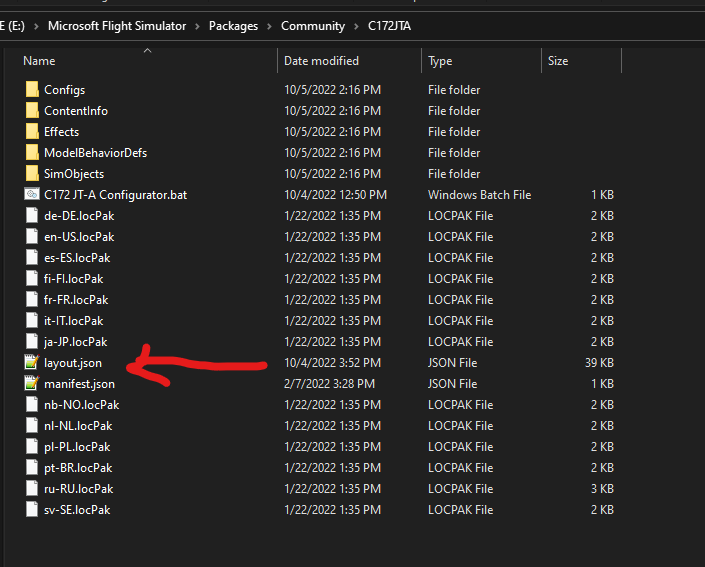Screen dimensions: 705x567
Task: Click the fr-FR.locPak file icon
Action: pyautogui.click(x=32, y=299)
